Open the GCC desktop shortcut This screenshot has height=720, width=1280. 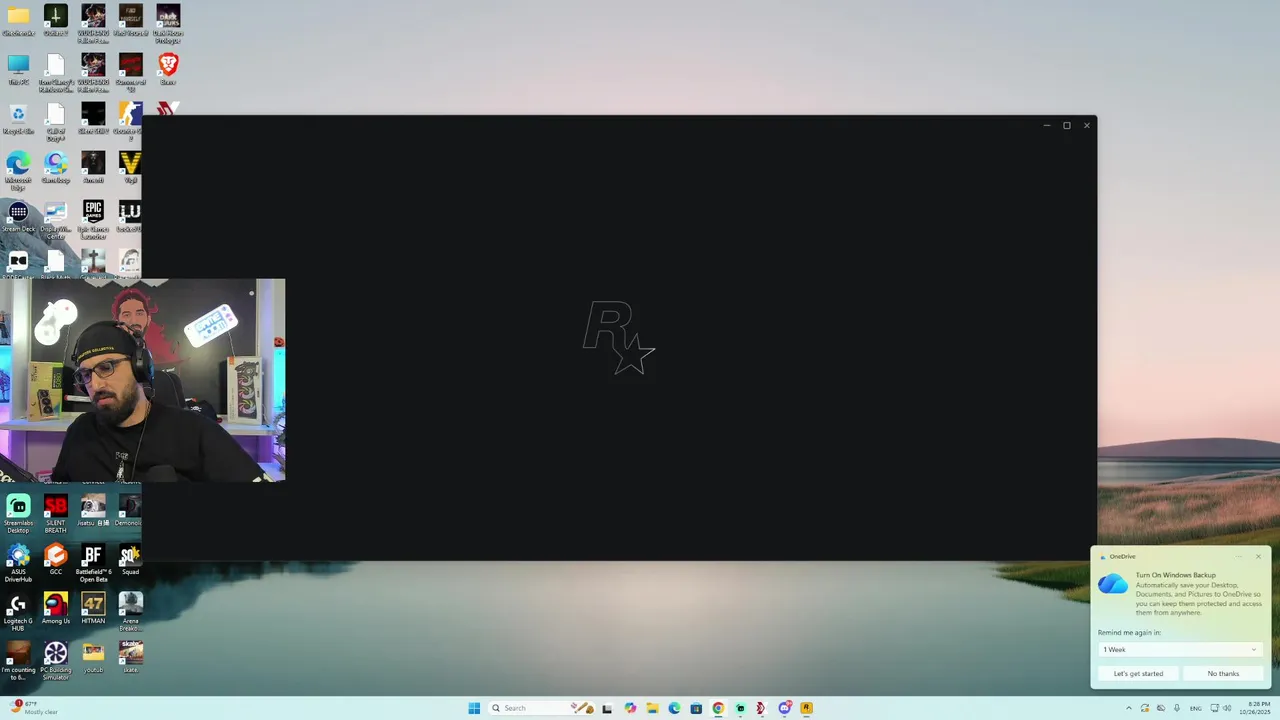56,559
